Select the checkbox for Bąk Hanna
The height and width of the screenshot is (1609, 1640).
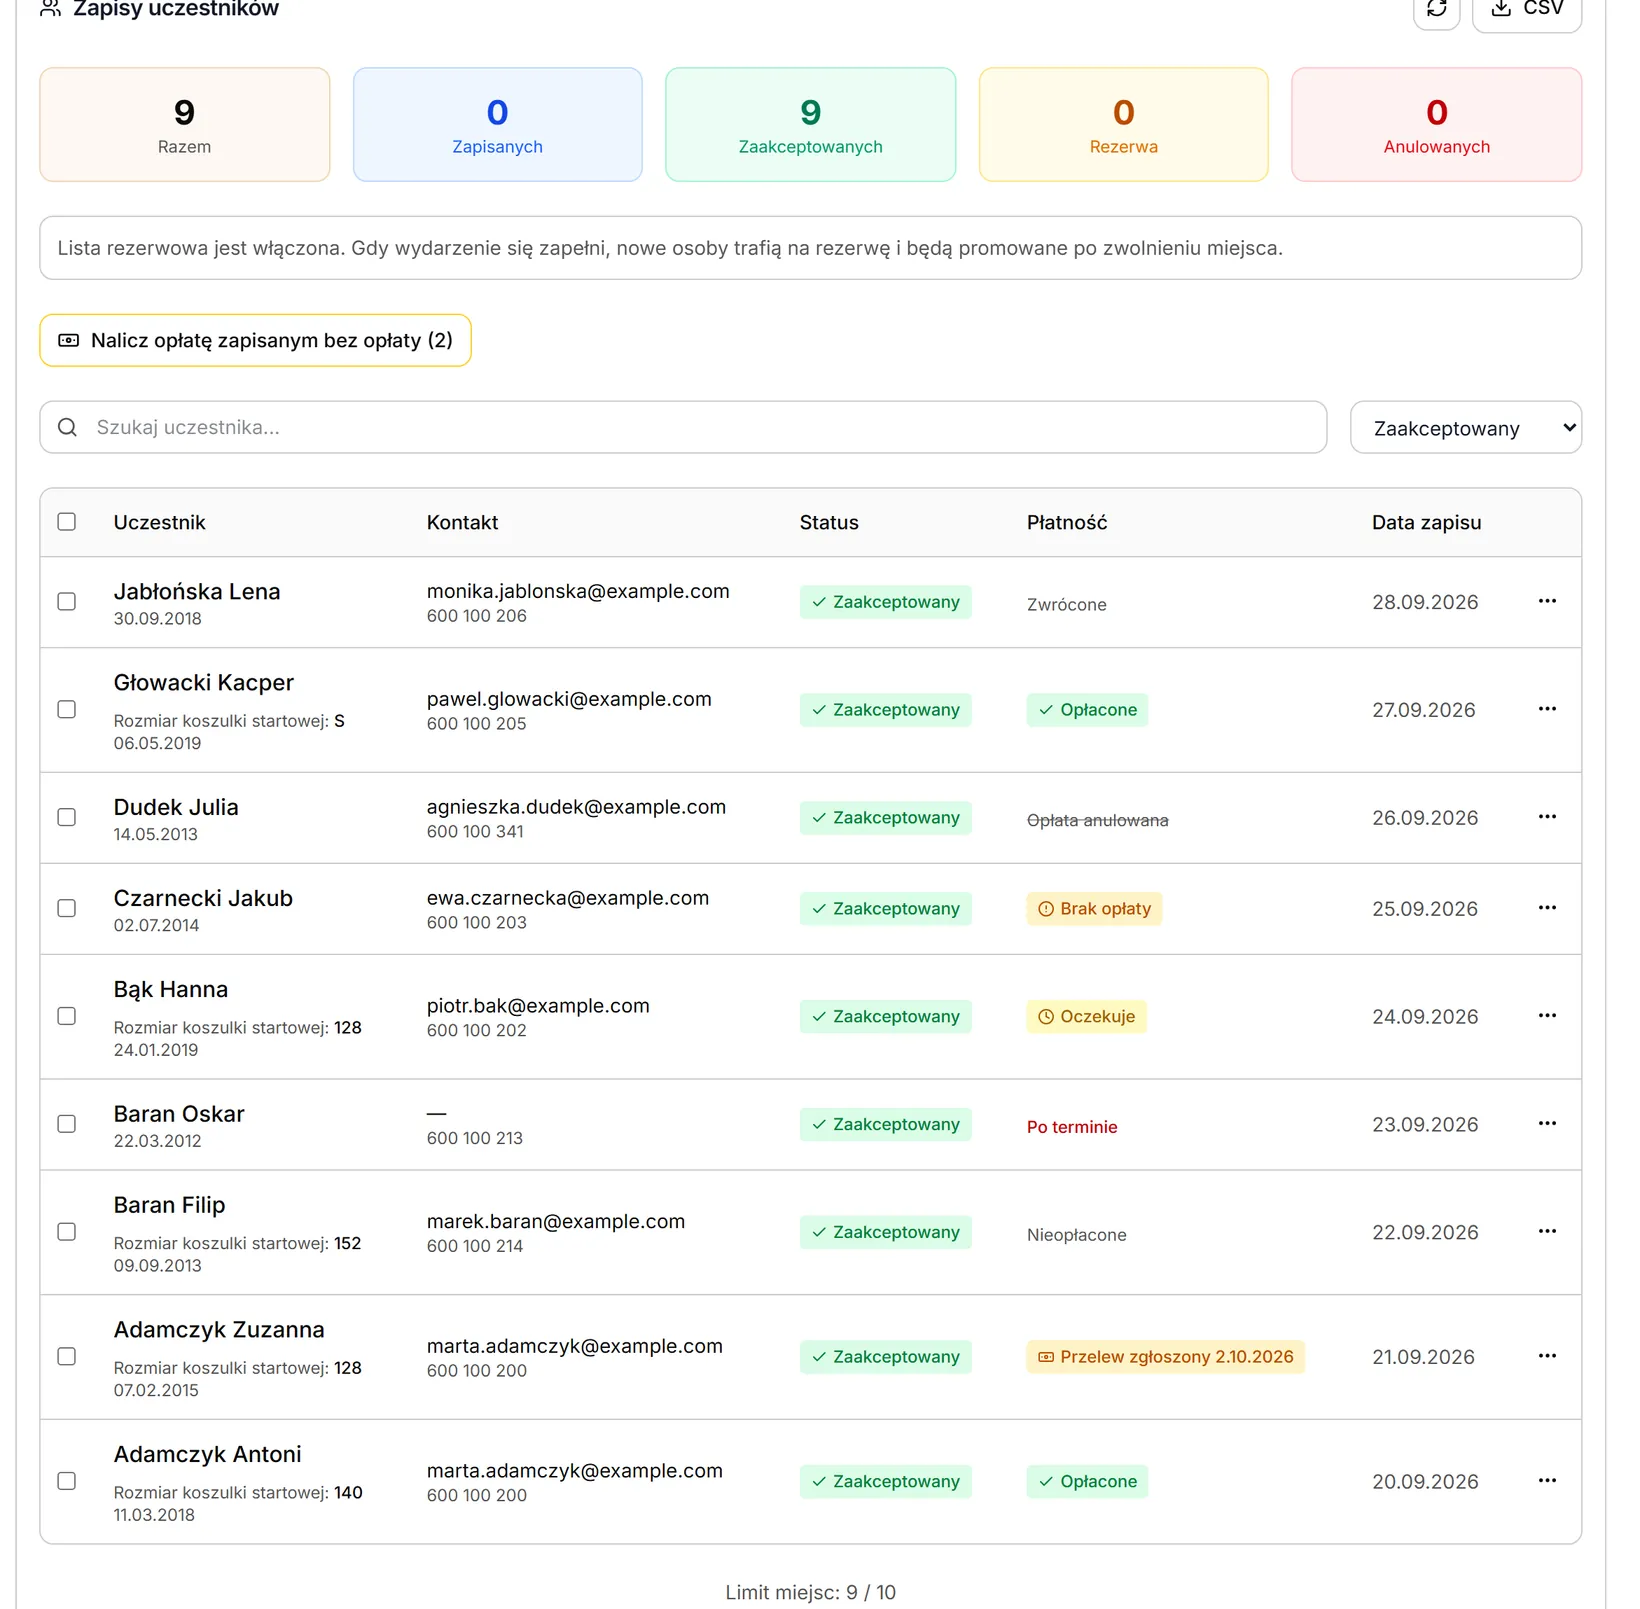tap(67, 1017)
